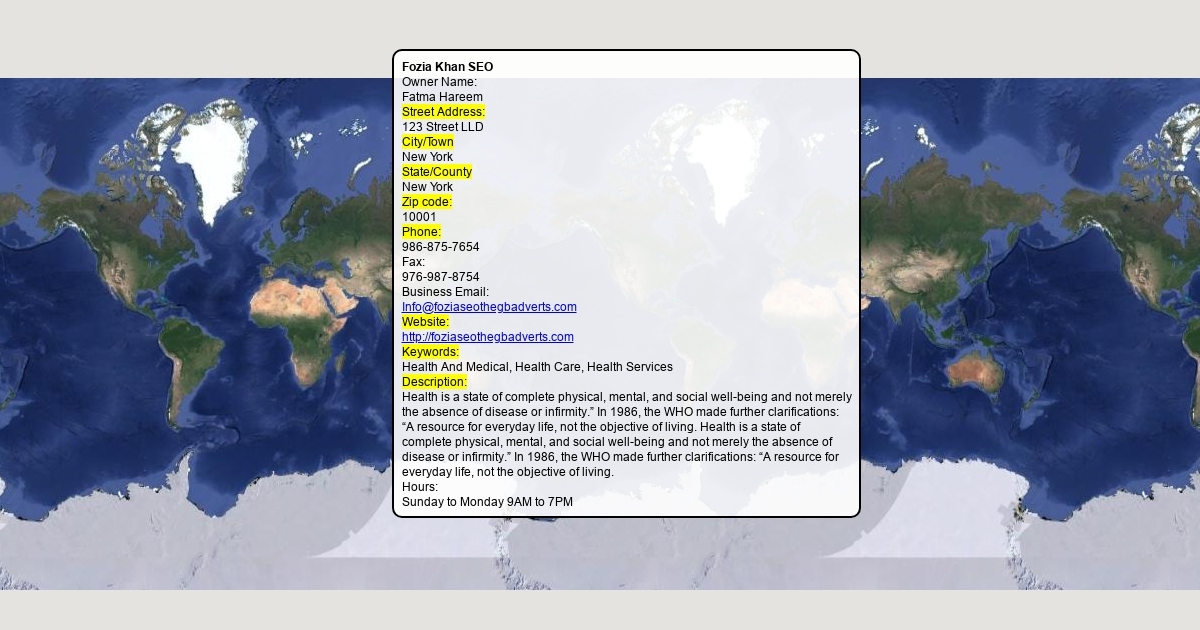This screenshot has height=630, width=1200.
Task: Select the highlighted City/Town label
Action: click(x=427, y=142)
